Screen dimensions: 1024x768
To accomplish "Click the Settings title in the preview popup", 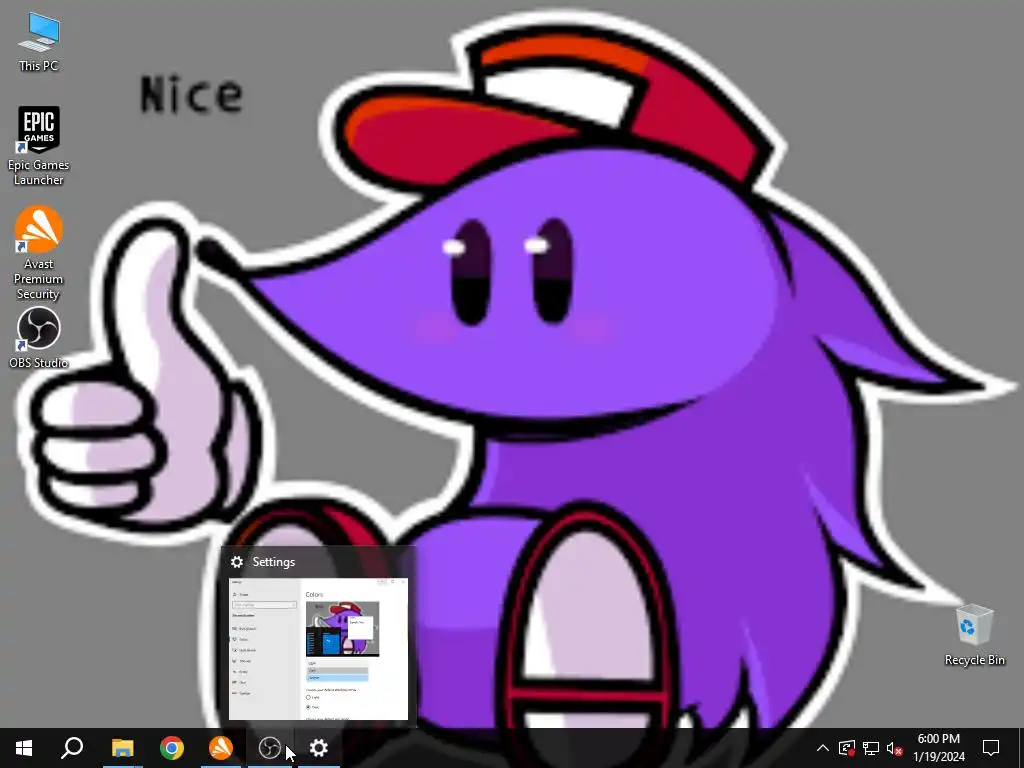I will tap(274, 562).
